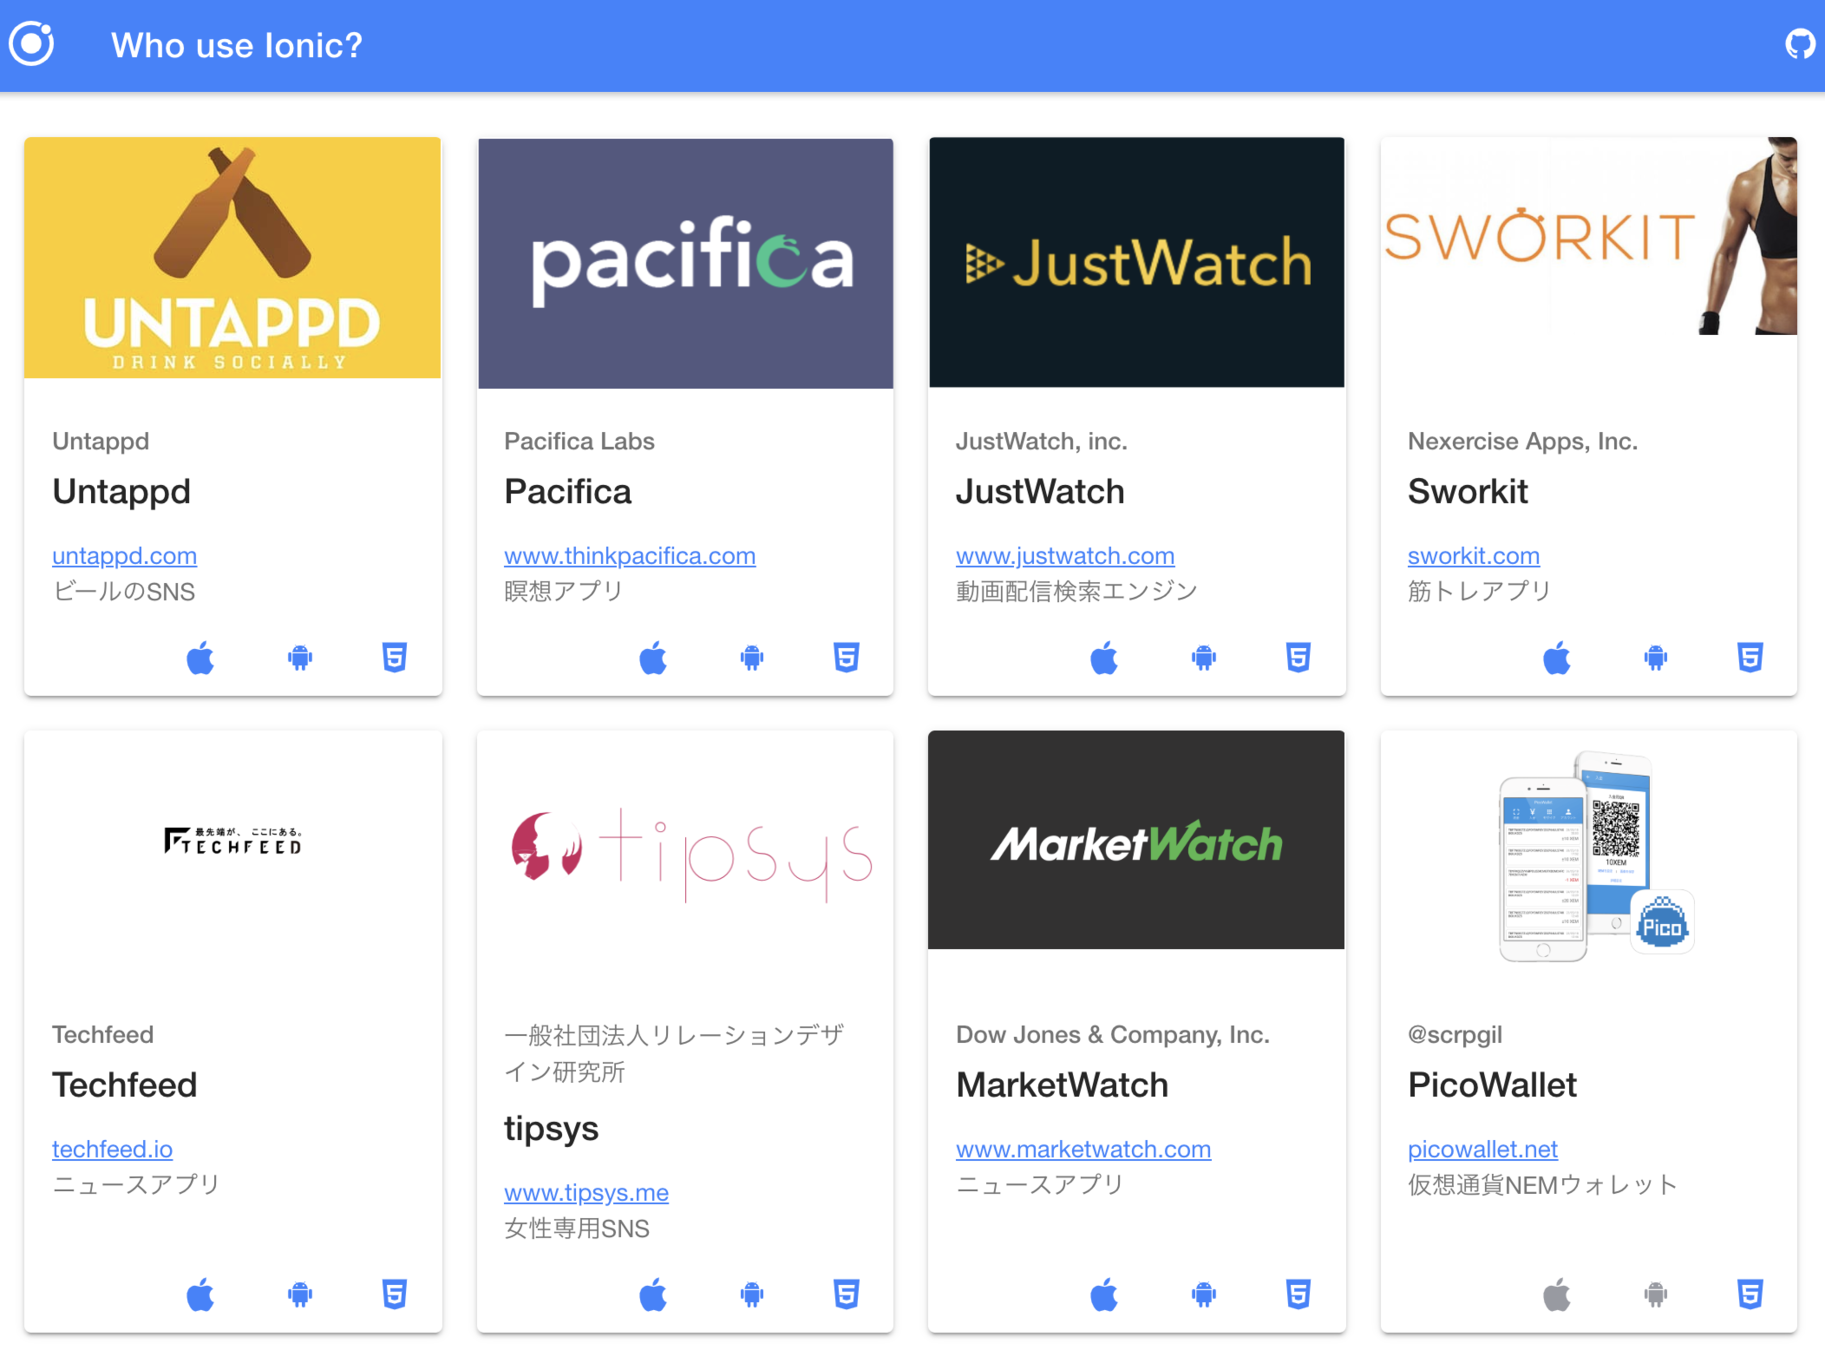This screenshot has height=1350, width=1825.
Task: Click the 'Who use Ionic?' header title
Action: [237, 45]
